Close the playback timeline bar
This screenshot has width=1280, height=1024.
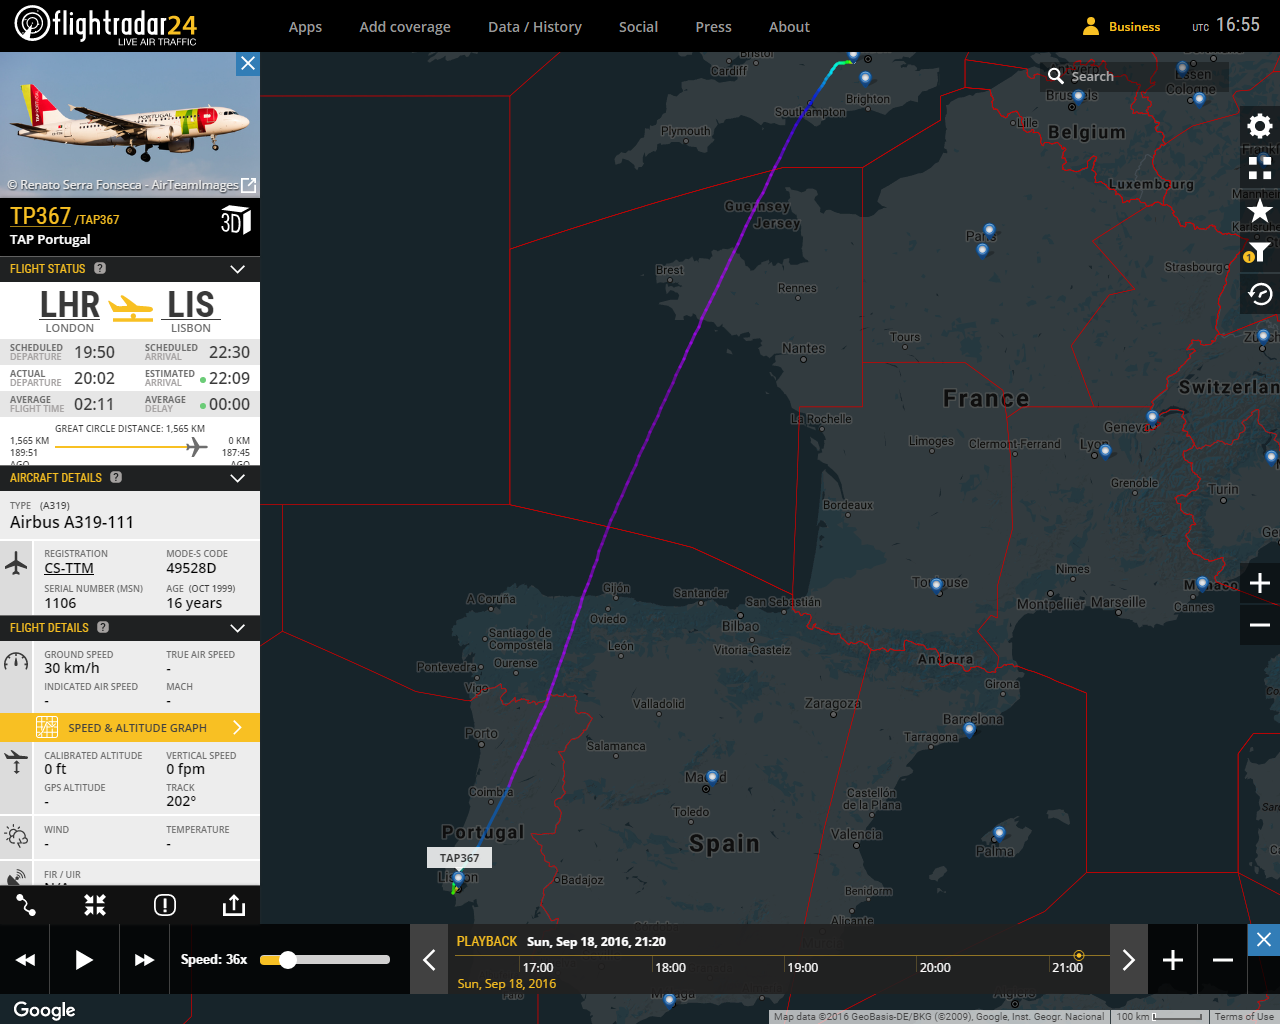click(x=1264, y=940)
